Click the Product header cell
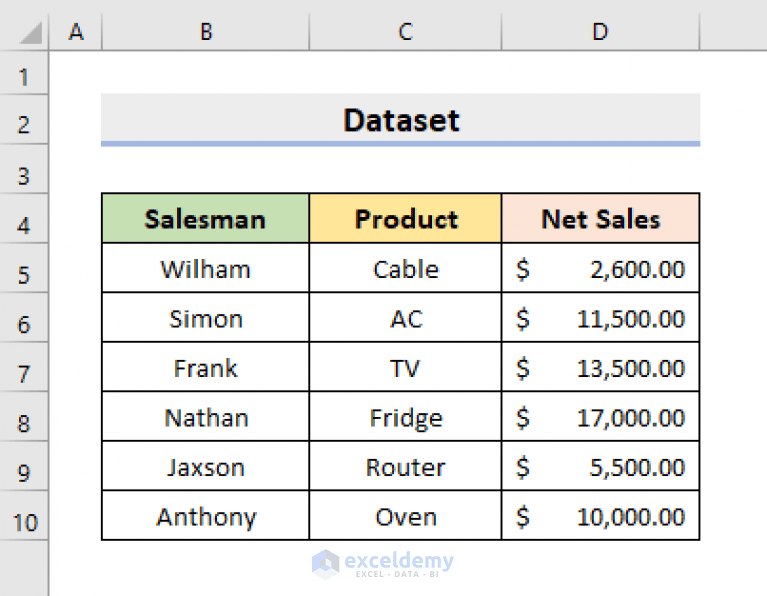Viewport: 767px width, 596px height. tap(405, 218)
